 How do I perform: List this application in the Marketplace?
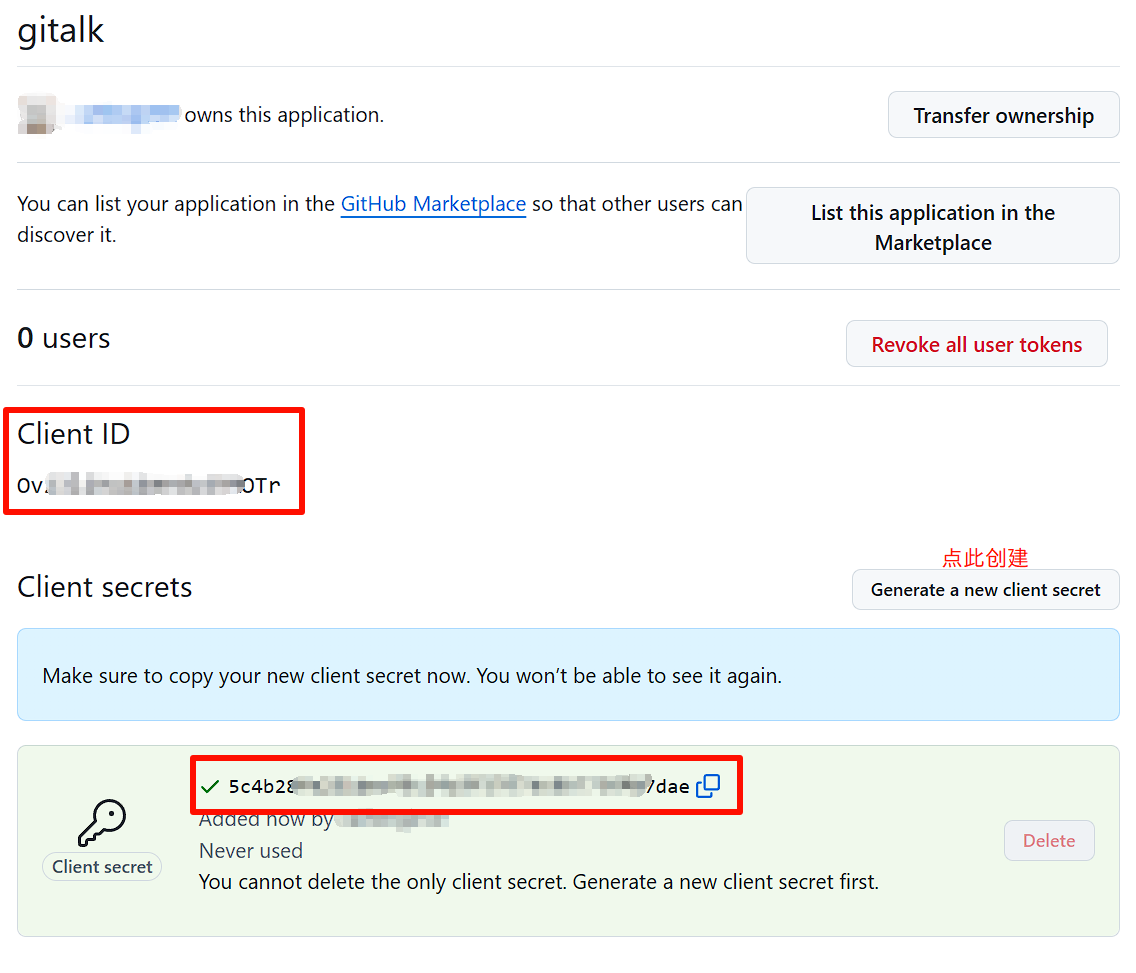(932, 227)
